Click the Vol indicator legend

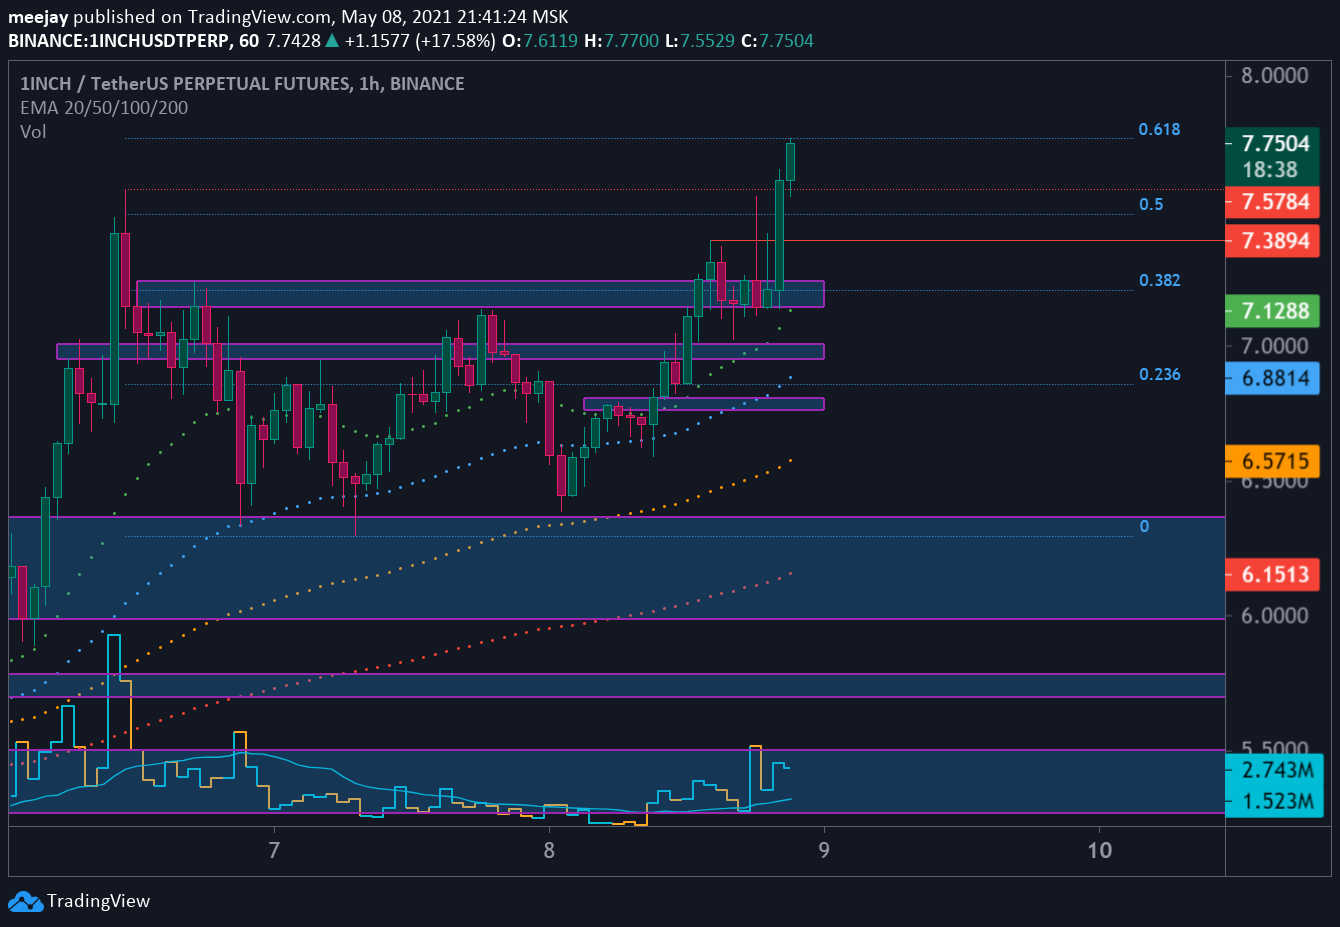(33, 132)
